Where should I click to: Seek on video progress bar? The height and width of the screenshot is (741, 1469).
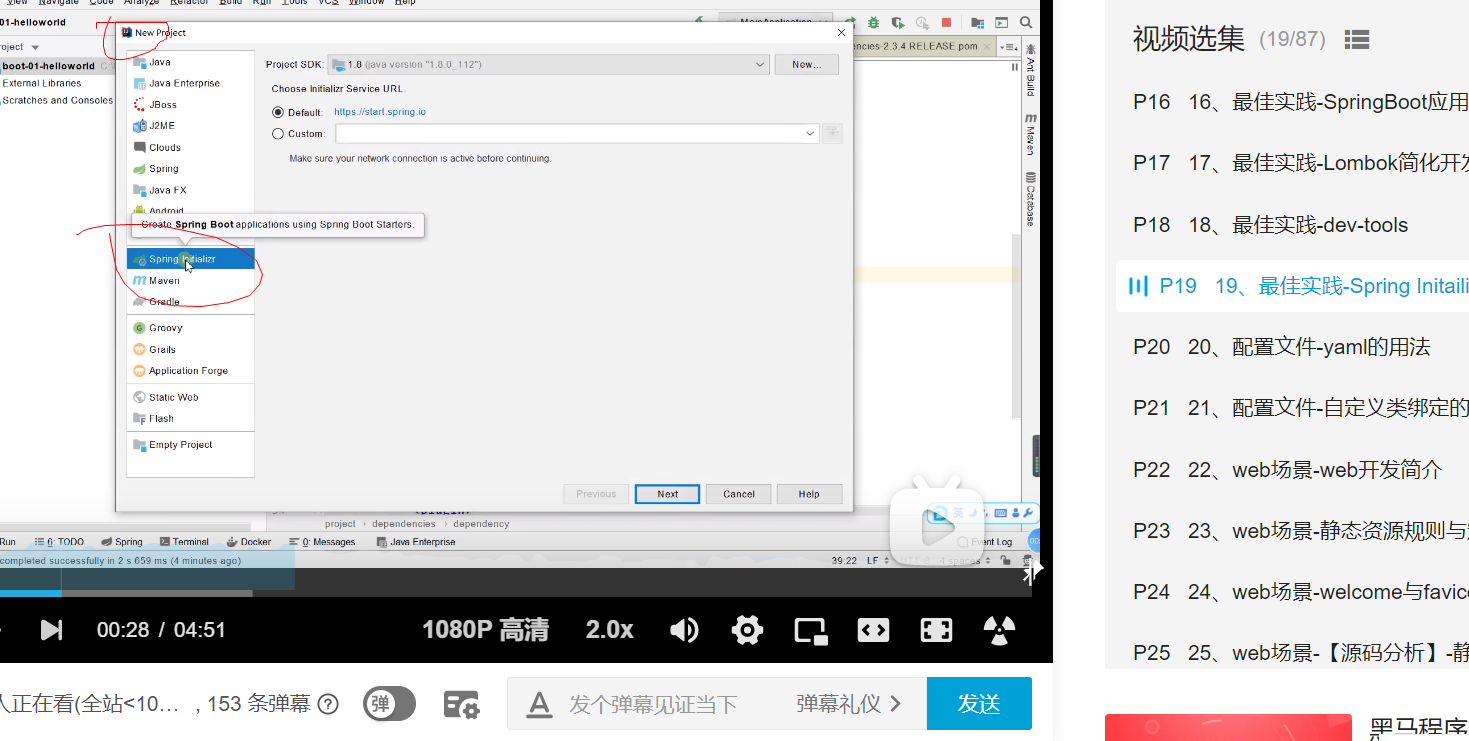click(515, 593)
